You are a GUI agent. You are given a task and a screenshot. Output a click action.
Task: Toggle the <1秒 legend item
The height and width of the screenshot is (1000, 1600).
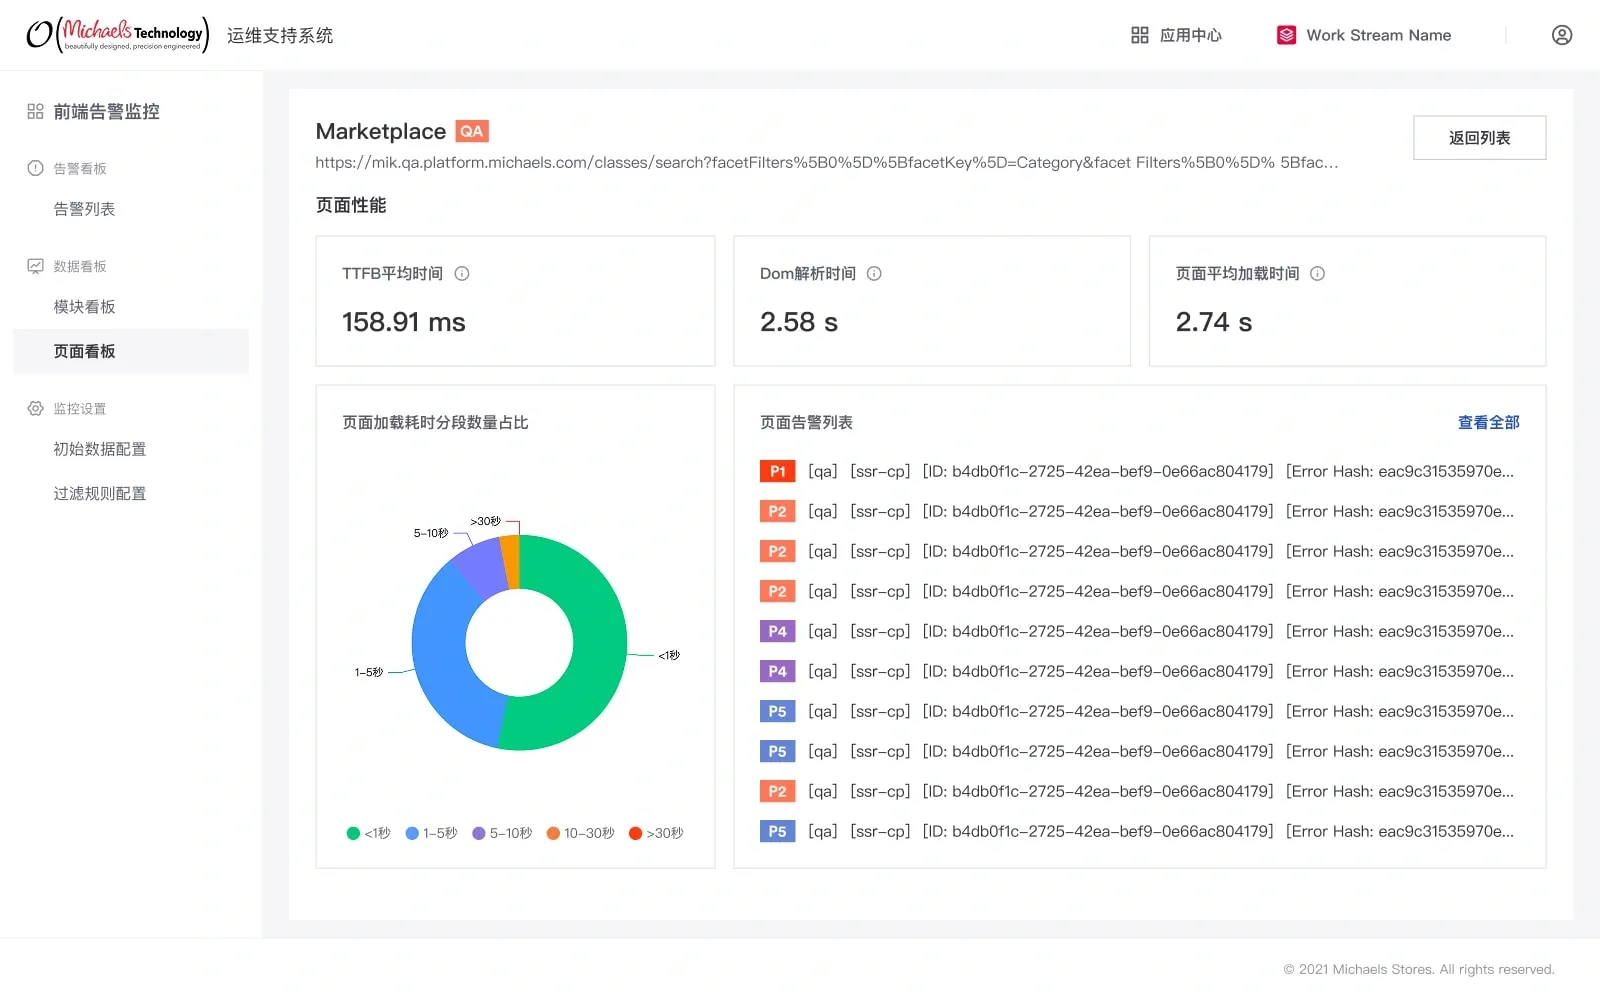[368, 833]
